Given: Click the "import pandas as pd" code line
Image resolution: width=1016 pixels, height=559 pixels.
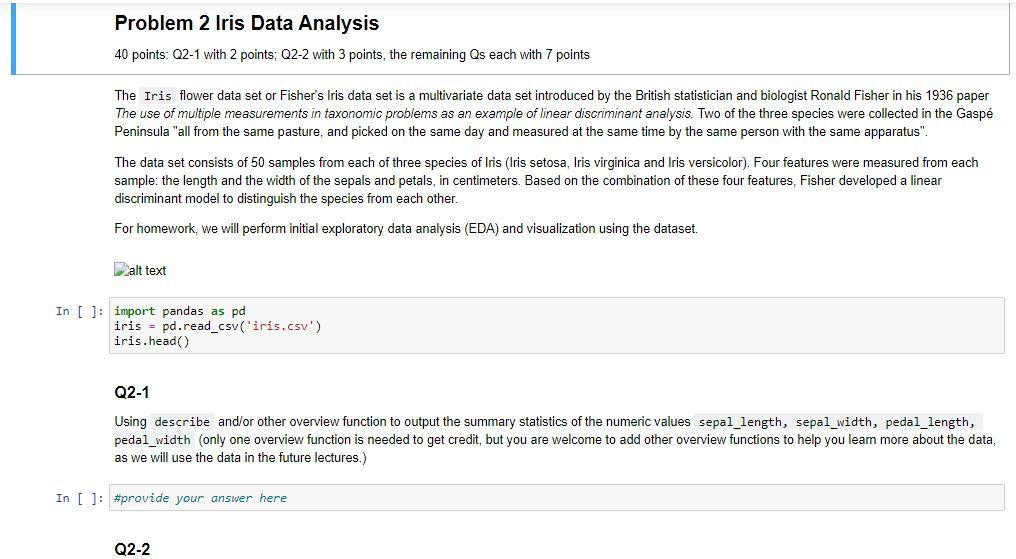Looking at the screenshot, I should [180, 311].
